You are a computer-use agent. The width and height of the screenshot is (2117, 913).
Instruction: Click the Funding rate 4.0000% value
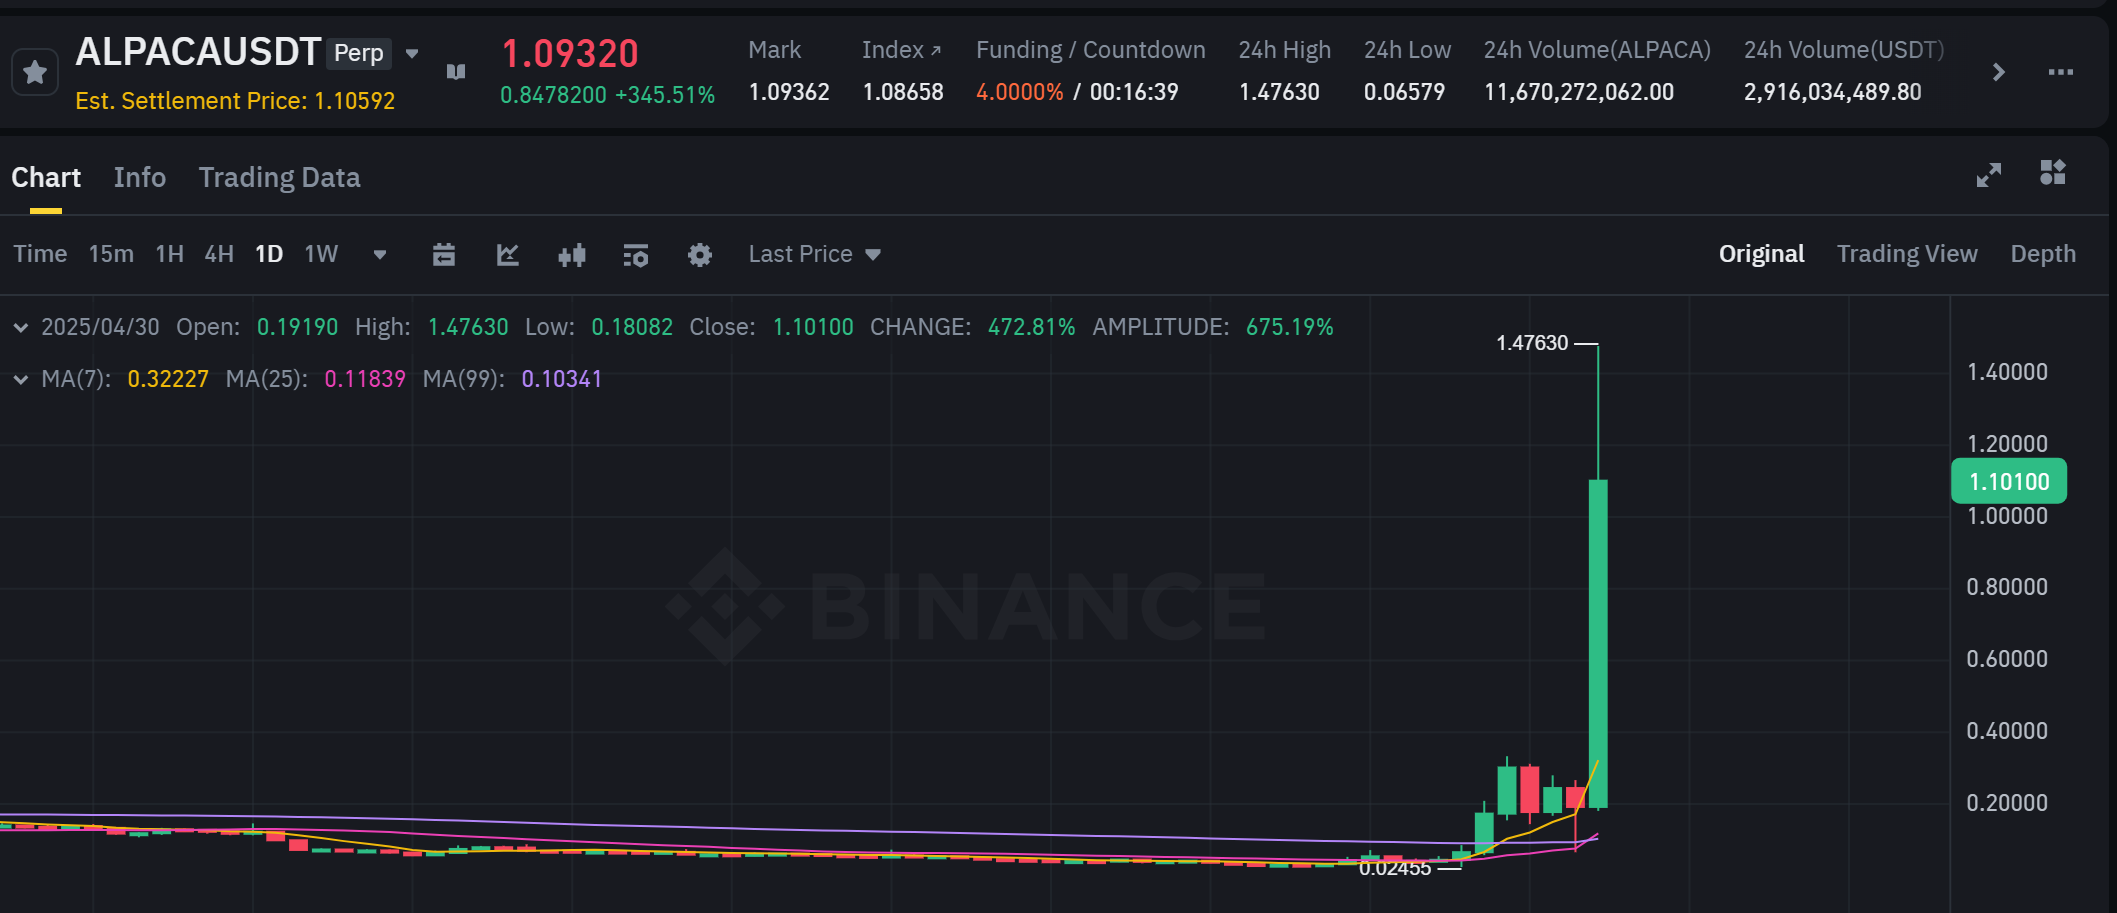tap(1019, 92)
